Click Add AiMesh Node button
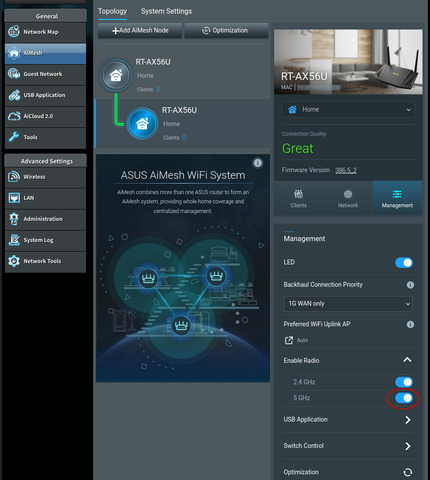This screenshot has width=430, height=480. 140,30
